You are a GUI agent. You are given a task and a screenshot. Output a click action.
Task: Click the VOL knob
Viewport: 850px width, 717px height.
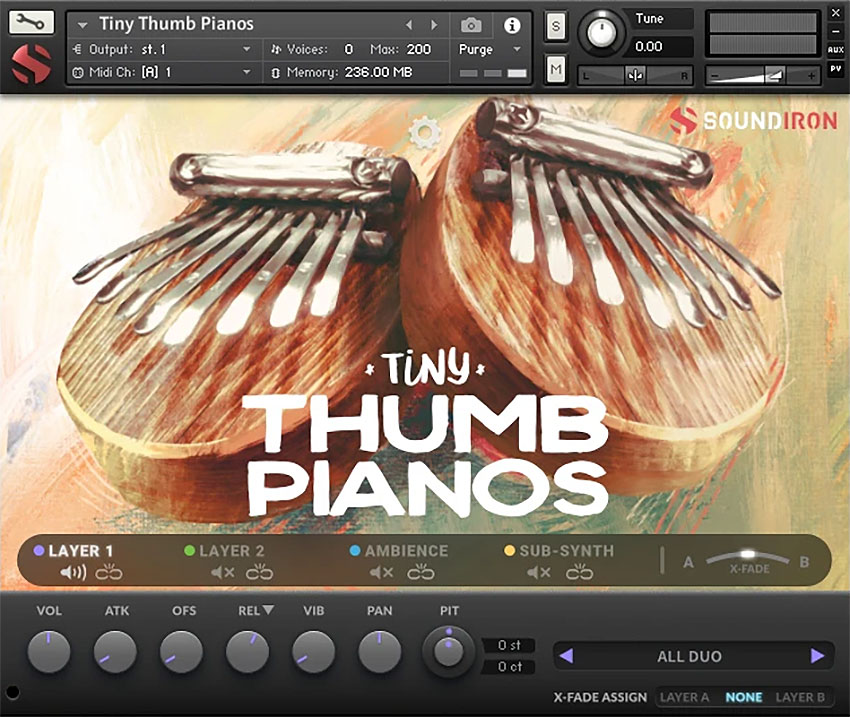click(x=49, y=651)
